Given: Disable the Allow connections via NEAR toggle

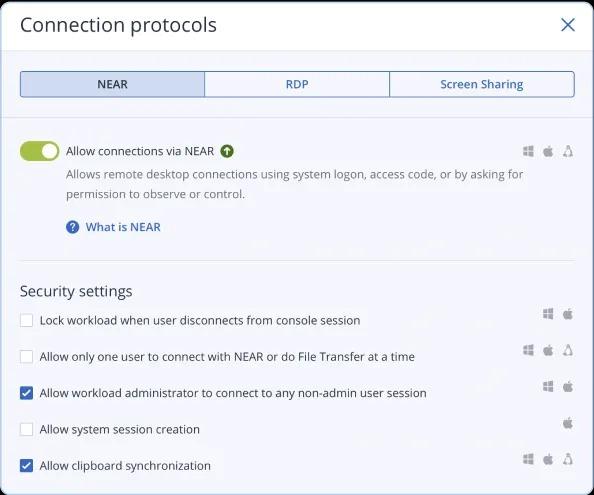Looking at the screenshot, I should coord(39,151).
